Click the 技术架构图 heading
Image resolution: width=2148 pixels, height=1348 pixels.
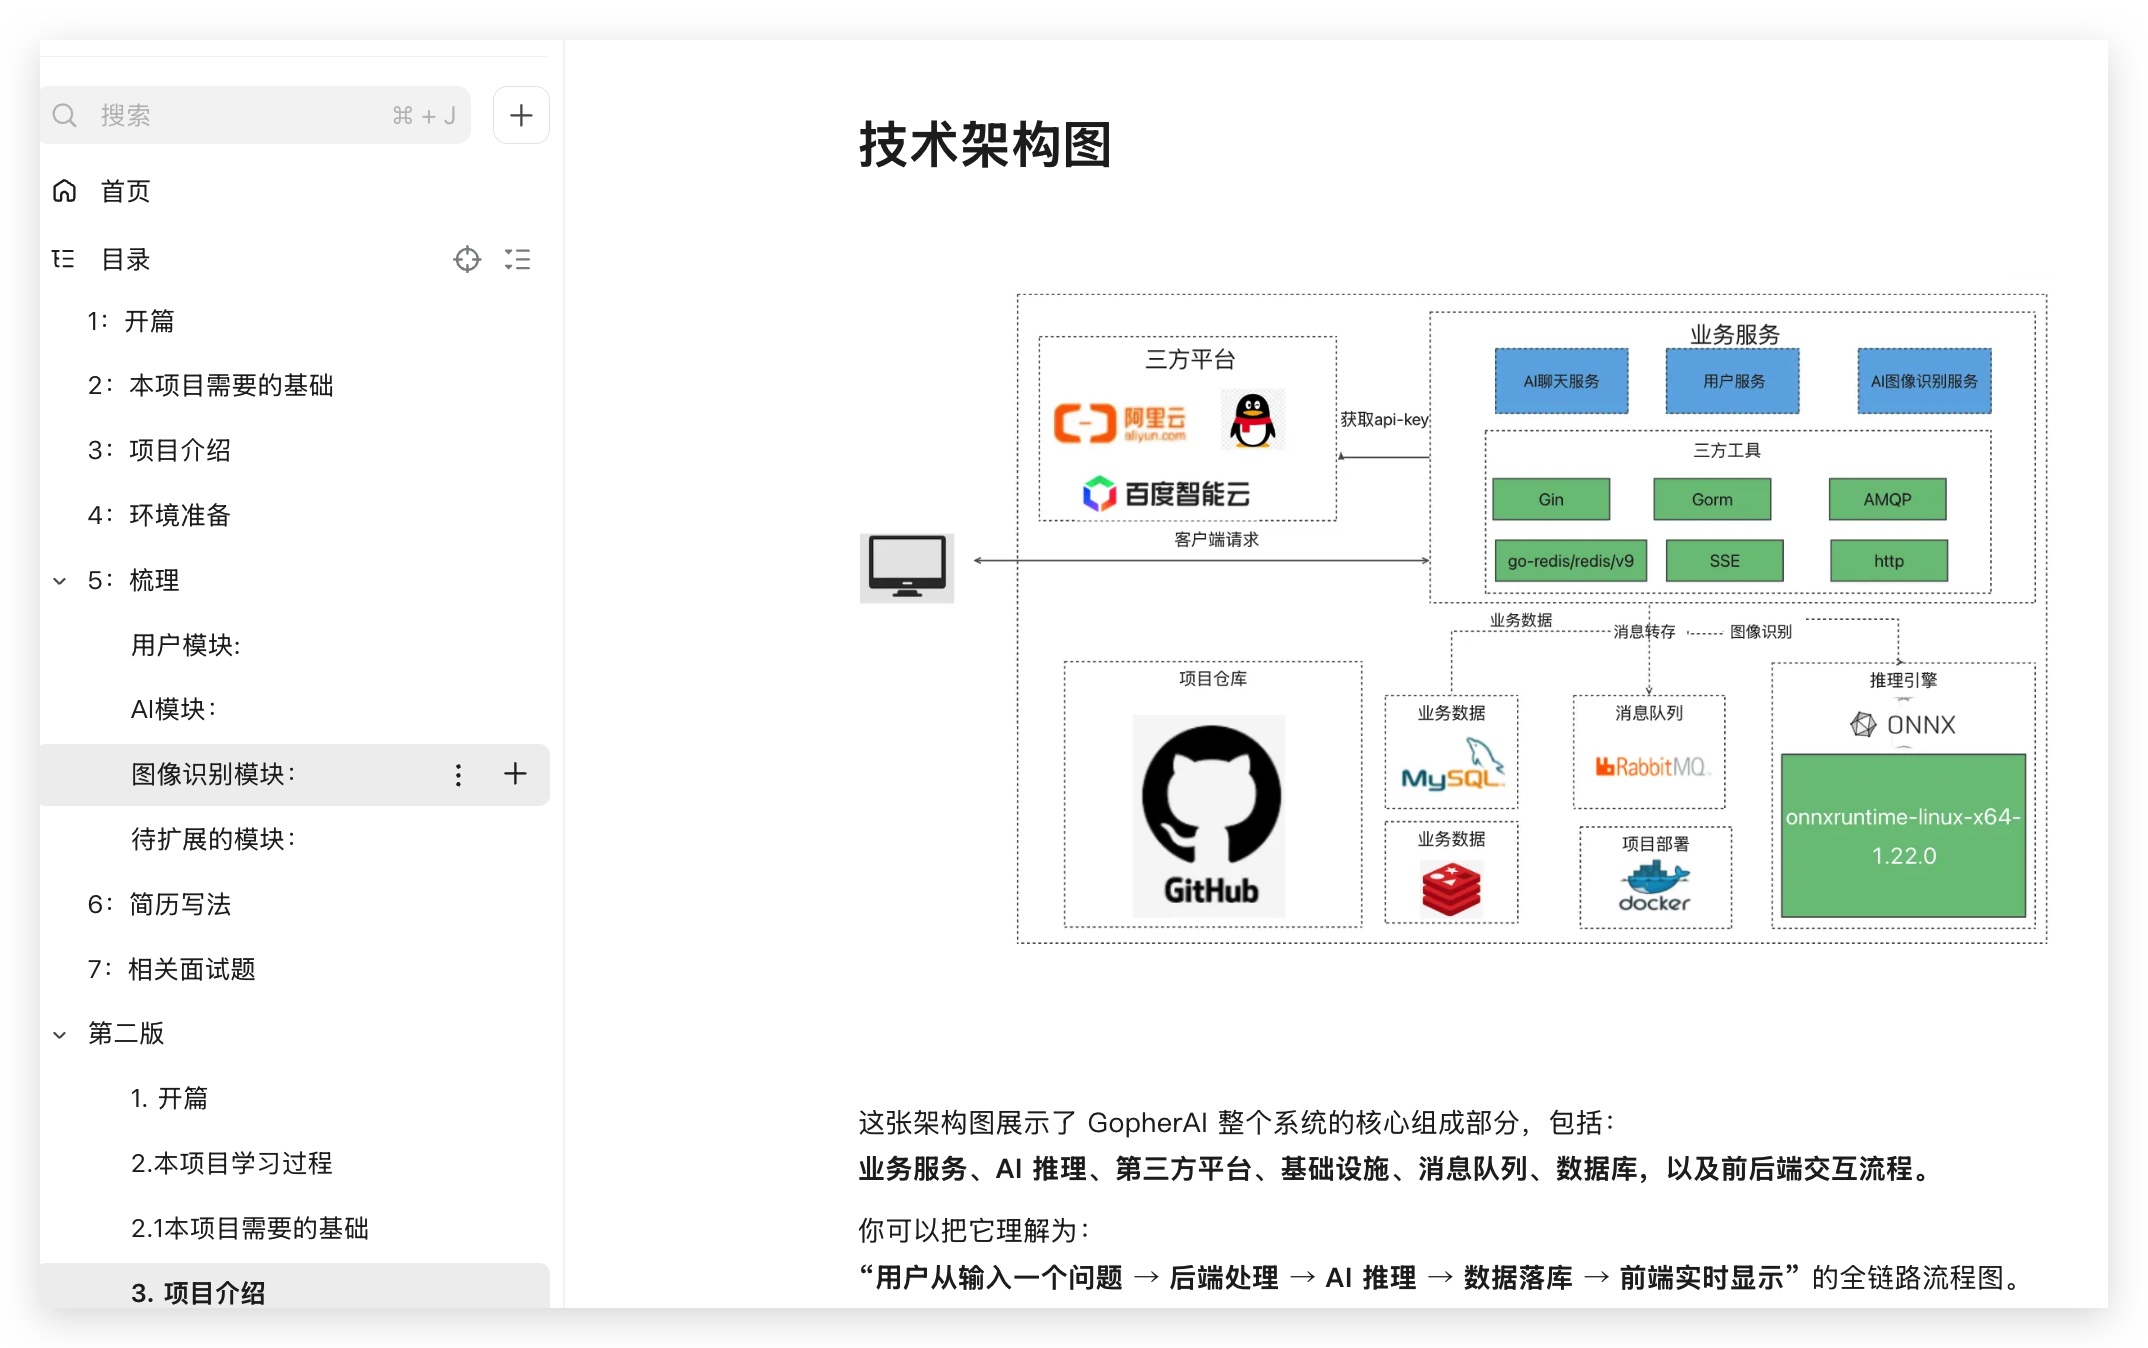[x=985, y=146]
